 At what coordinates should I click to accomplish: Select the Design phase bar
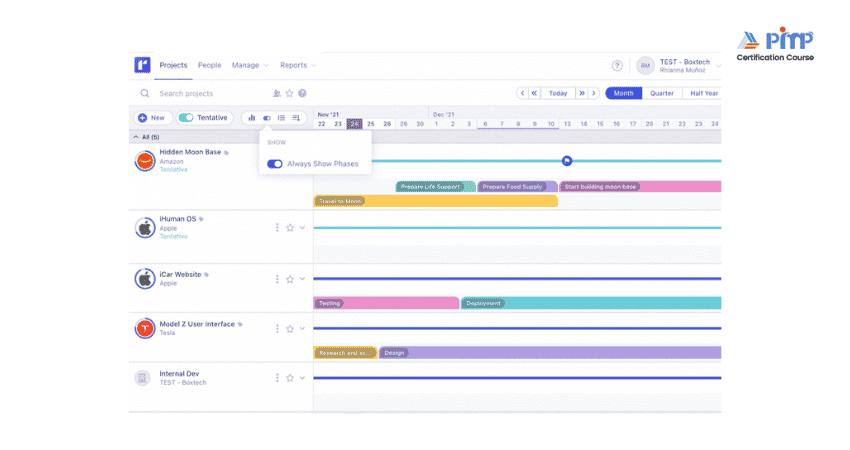pos(550,353)
